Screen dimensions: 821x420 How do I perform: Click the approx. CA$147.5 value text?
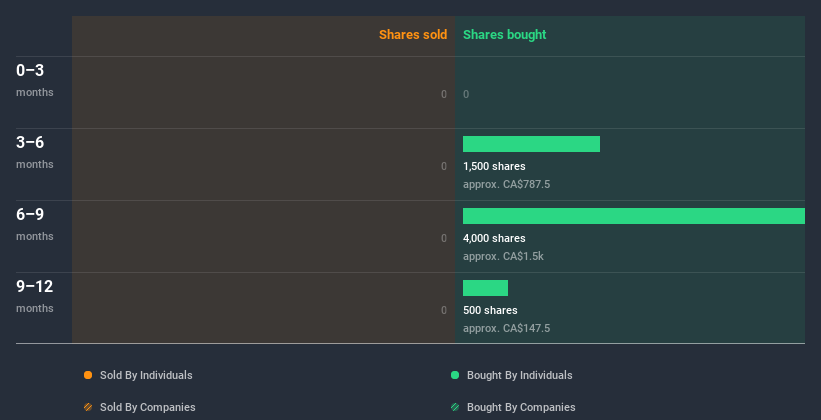[506, 328]
